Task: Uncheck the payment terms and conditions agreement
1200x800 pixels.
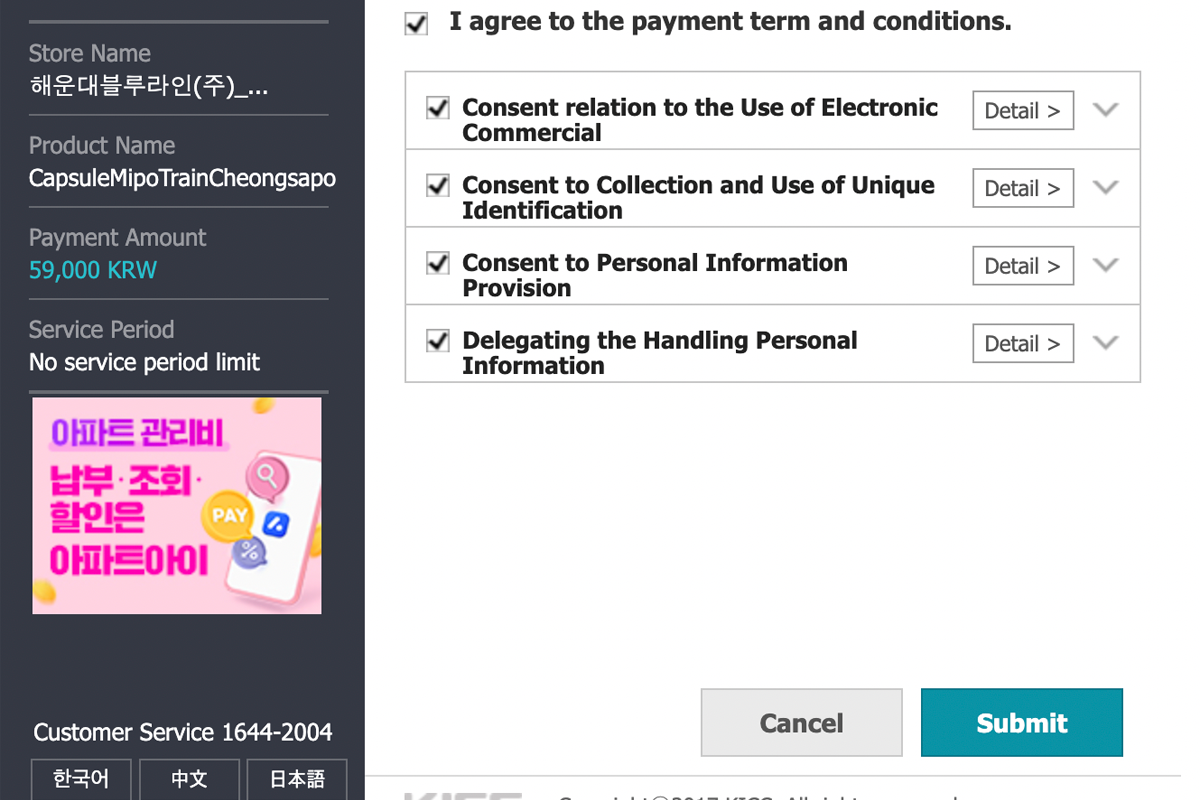Action: pos(417,24)
